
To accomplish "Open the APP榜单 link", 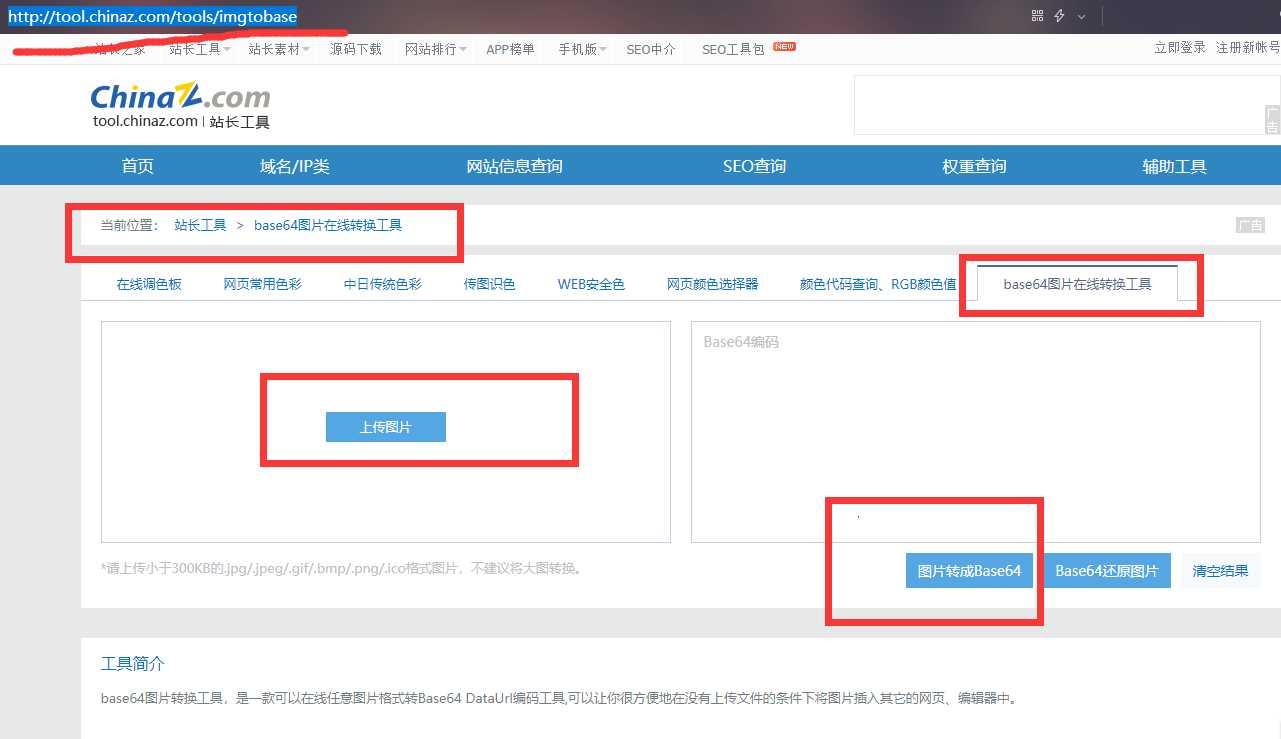I will [510, 49].
